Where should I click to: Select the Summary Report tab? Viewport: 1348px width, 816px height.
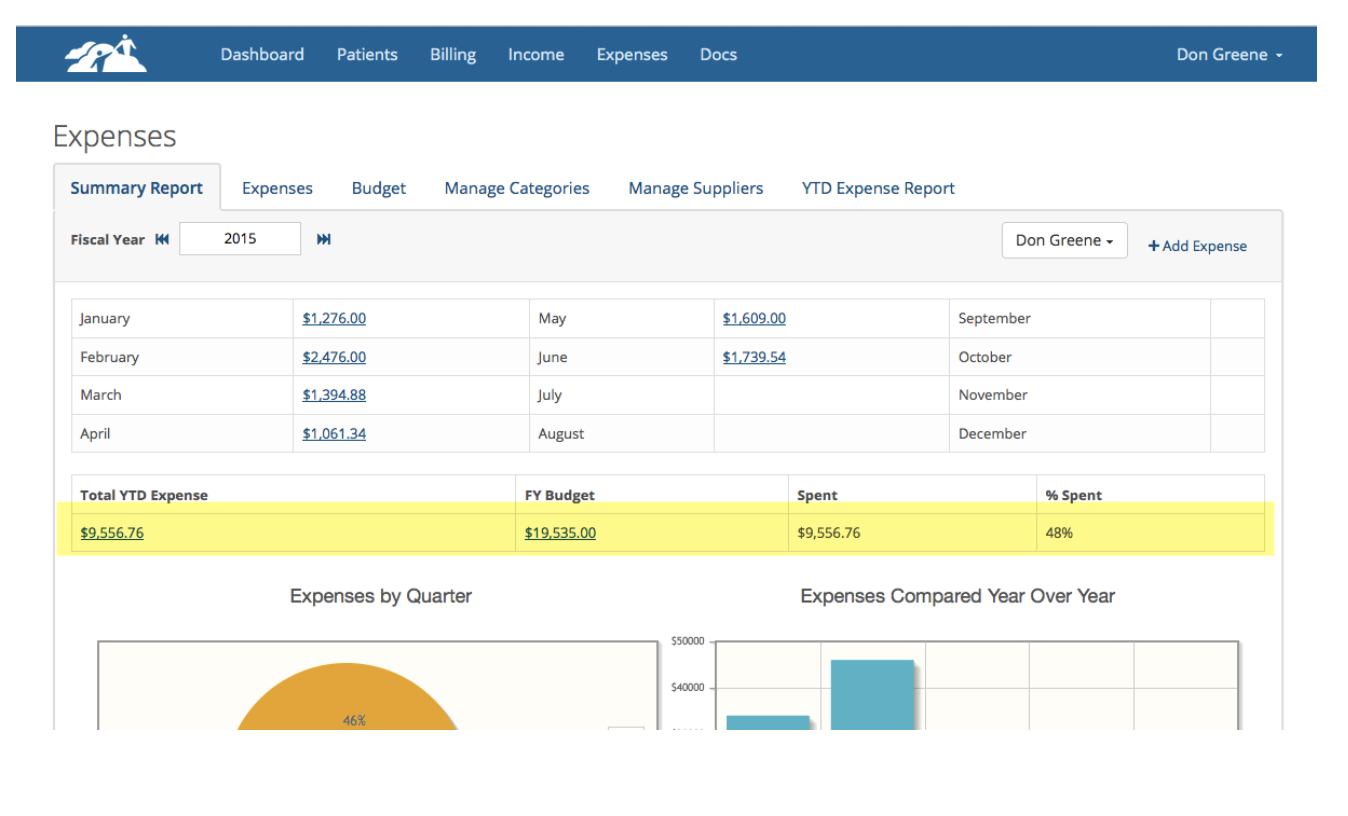tap(137, 188)
